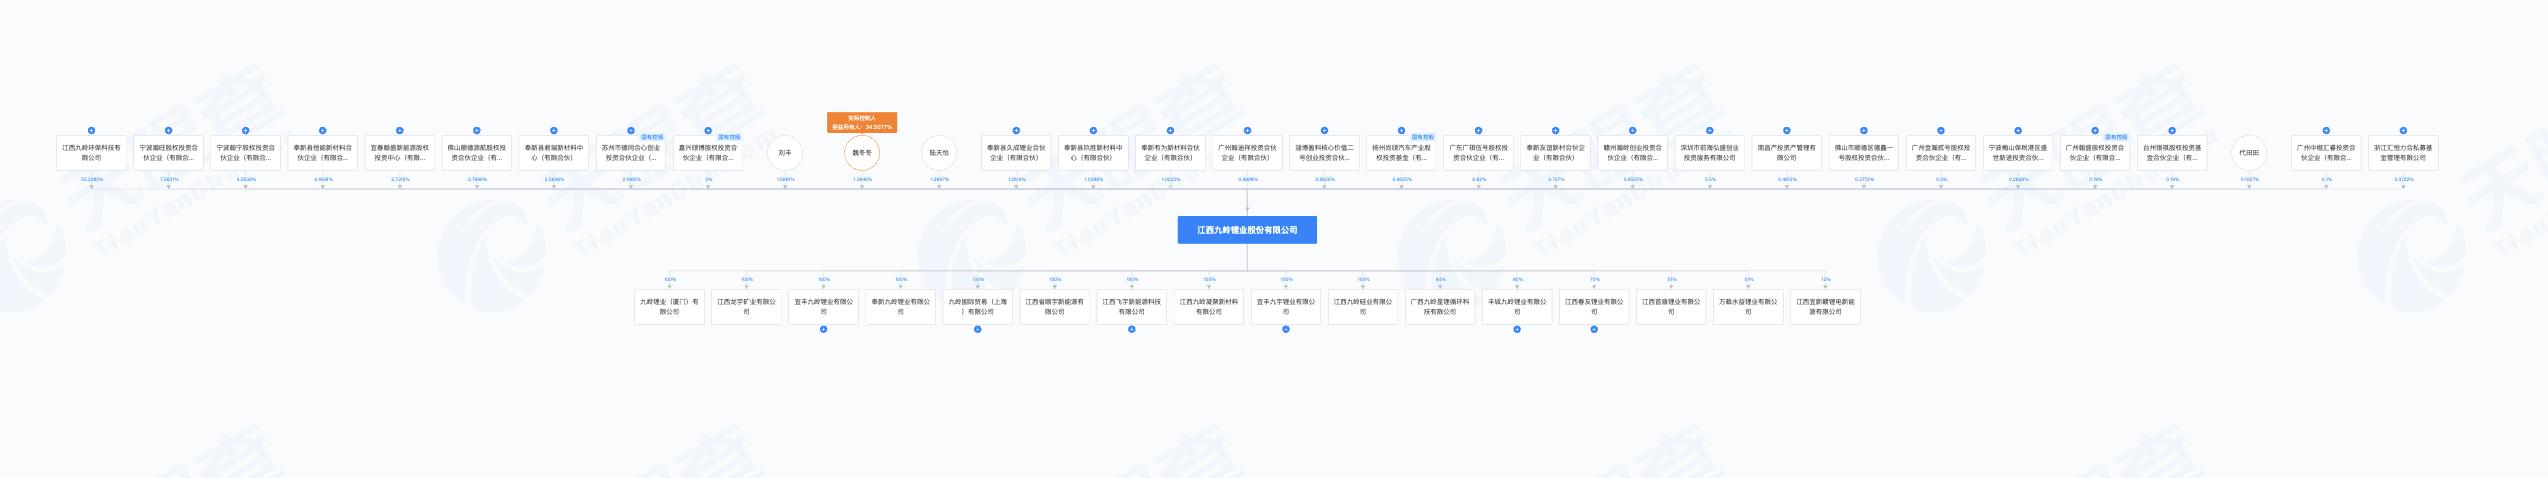
Task: Expand plus icon above 宜春赣盛新能源 node
Action: pos(399,130)
